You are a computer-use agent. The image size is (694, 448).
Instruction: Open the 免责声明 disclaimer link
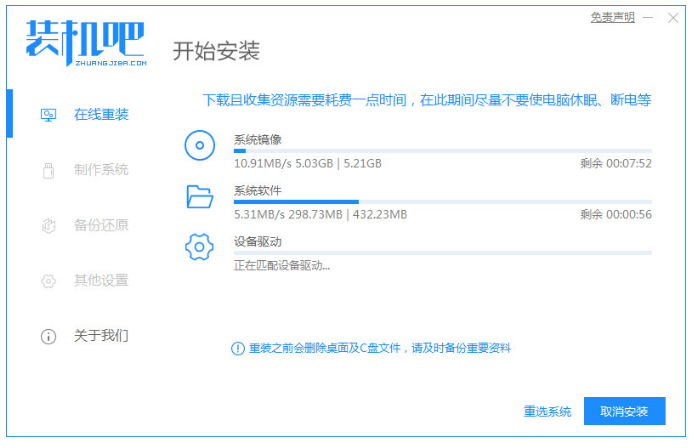[x=611, y=17]
